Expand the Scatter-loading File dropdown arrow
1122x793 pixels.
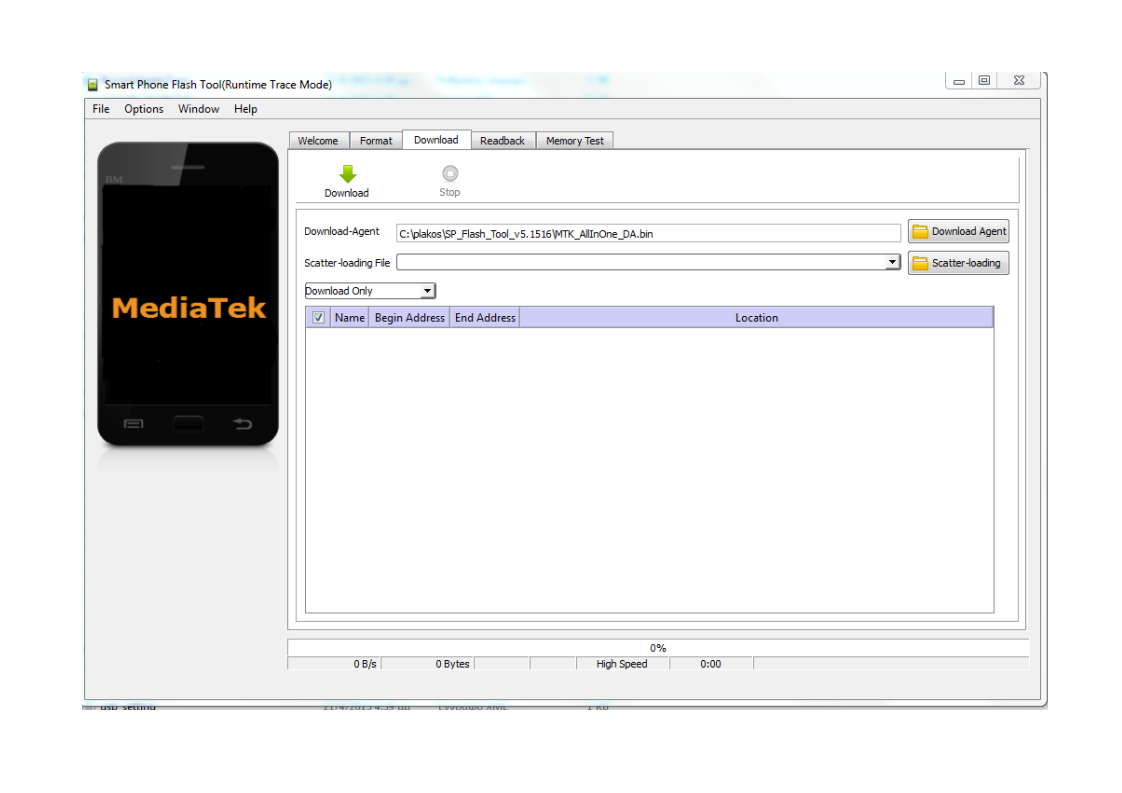(892, 262)
